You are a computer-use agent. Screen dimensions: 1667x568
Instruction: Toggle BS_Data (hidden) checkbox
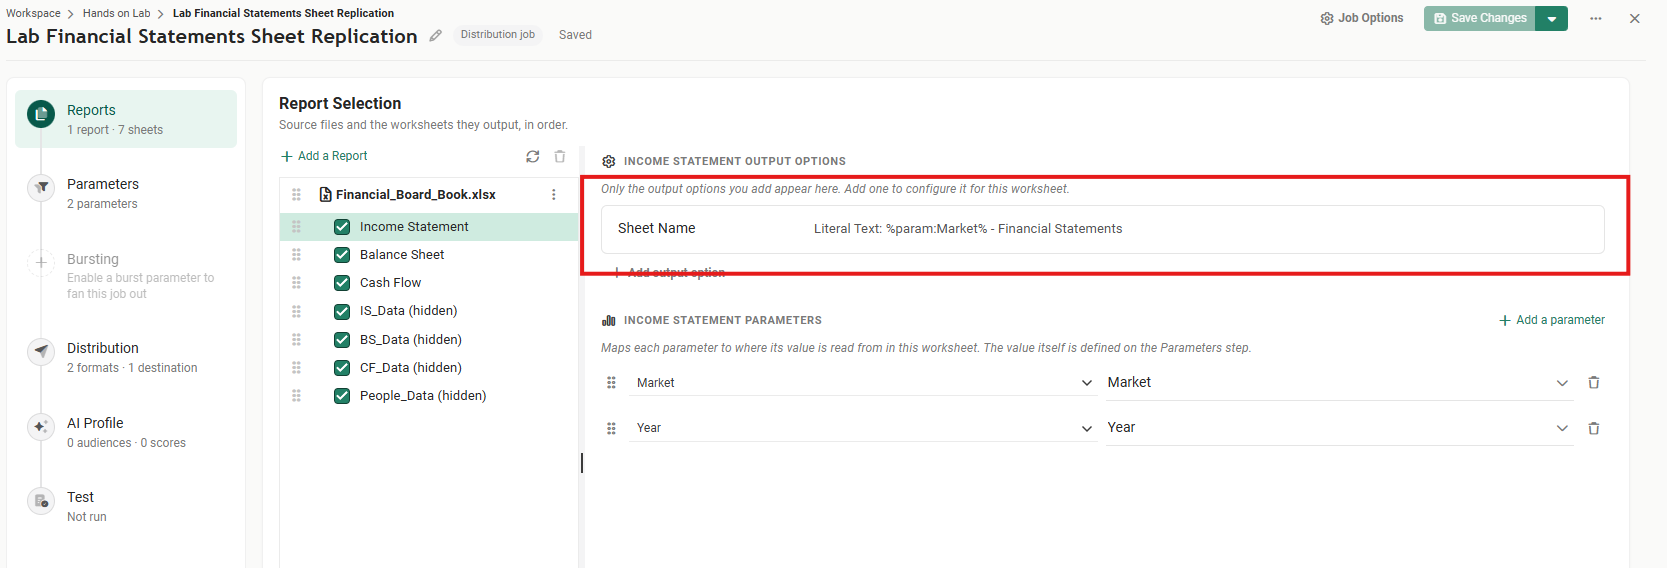click(342, 340)
